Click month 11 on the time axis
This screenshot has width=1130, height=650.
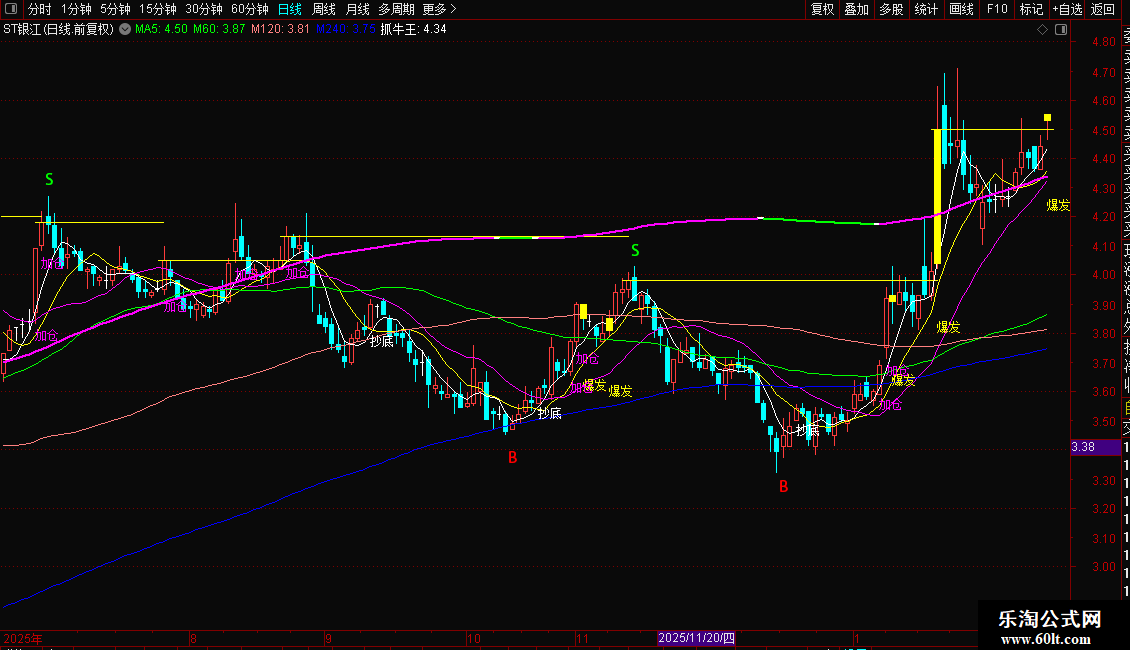tap(582, 638)
